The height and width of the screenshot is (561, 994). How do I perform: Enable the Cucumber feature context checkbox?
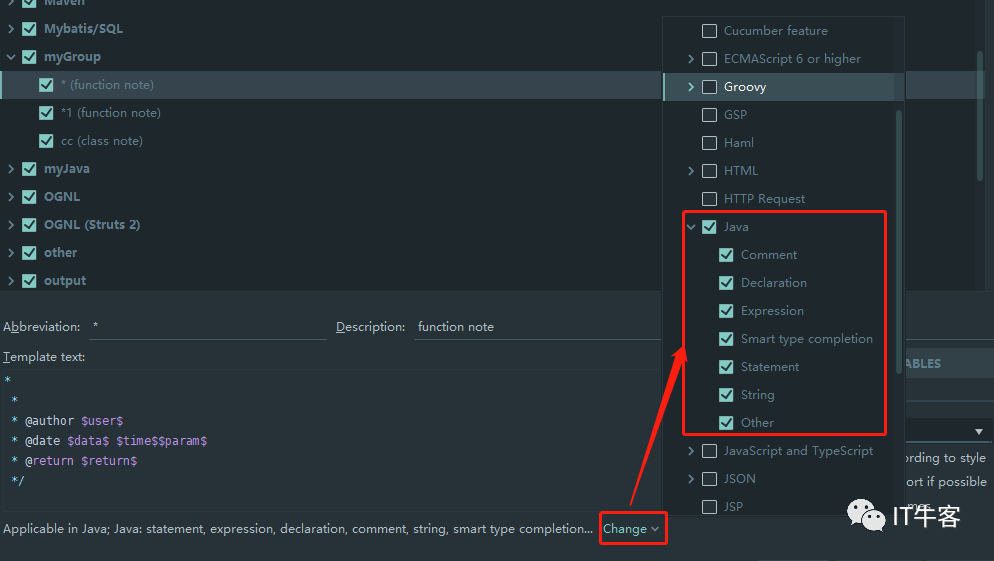(x=709, y=31)
